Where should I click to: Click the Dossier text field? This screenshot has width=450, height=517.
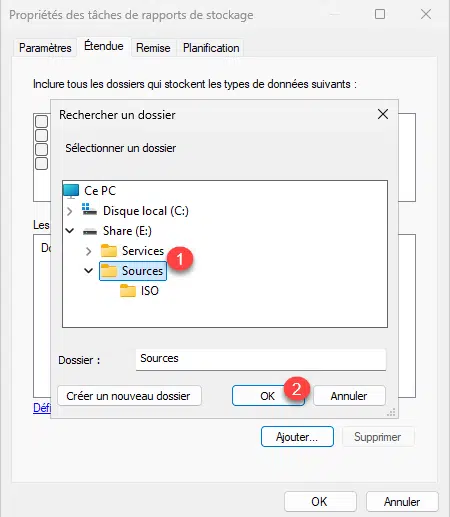(x=261, y=359)
